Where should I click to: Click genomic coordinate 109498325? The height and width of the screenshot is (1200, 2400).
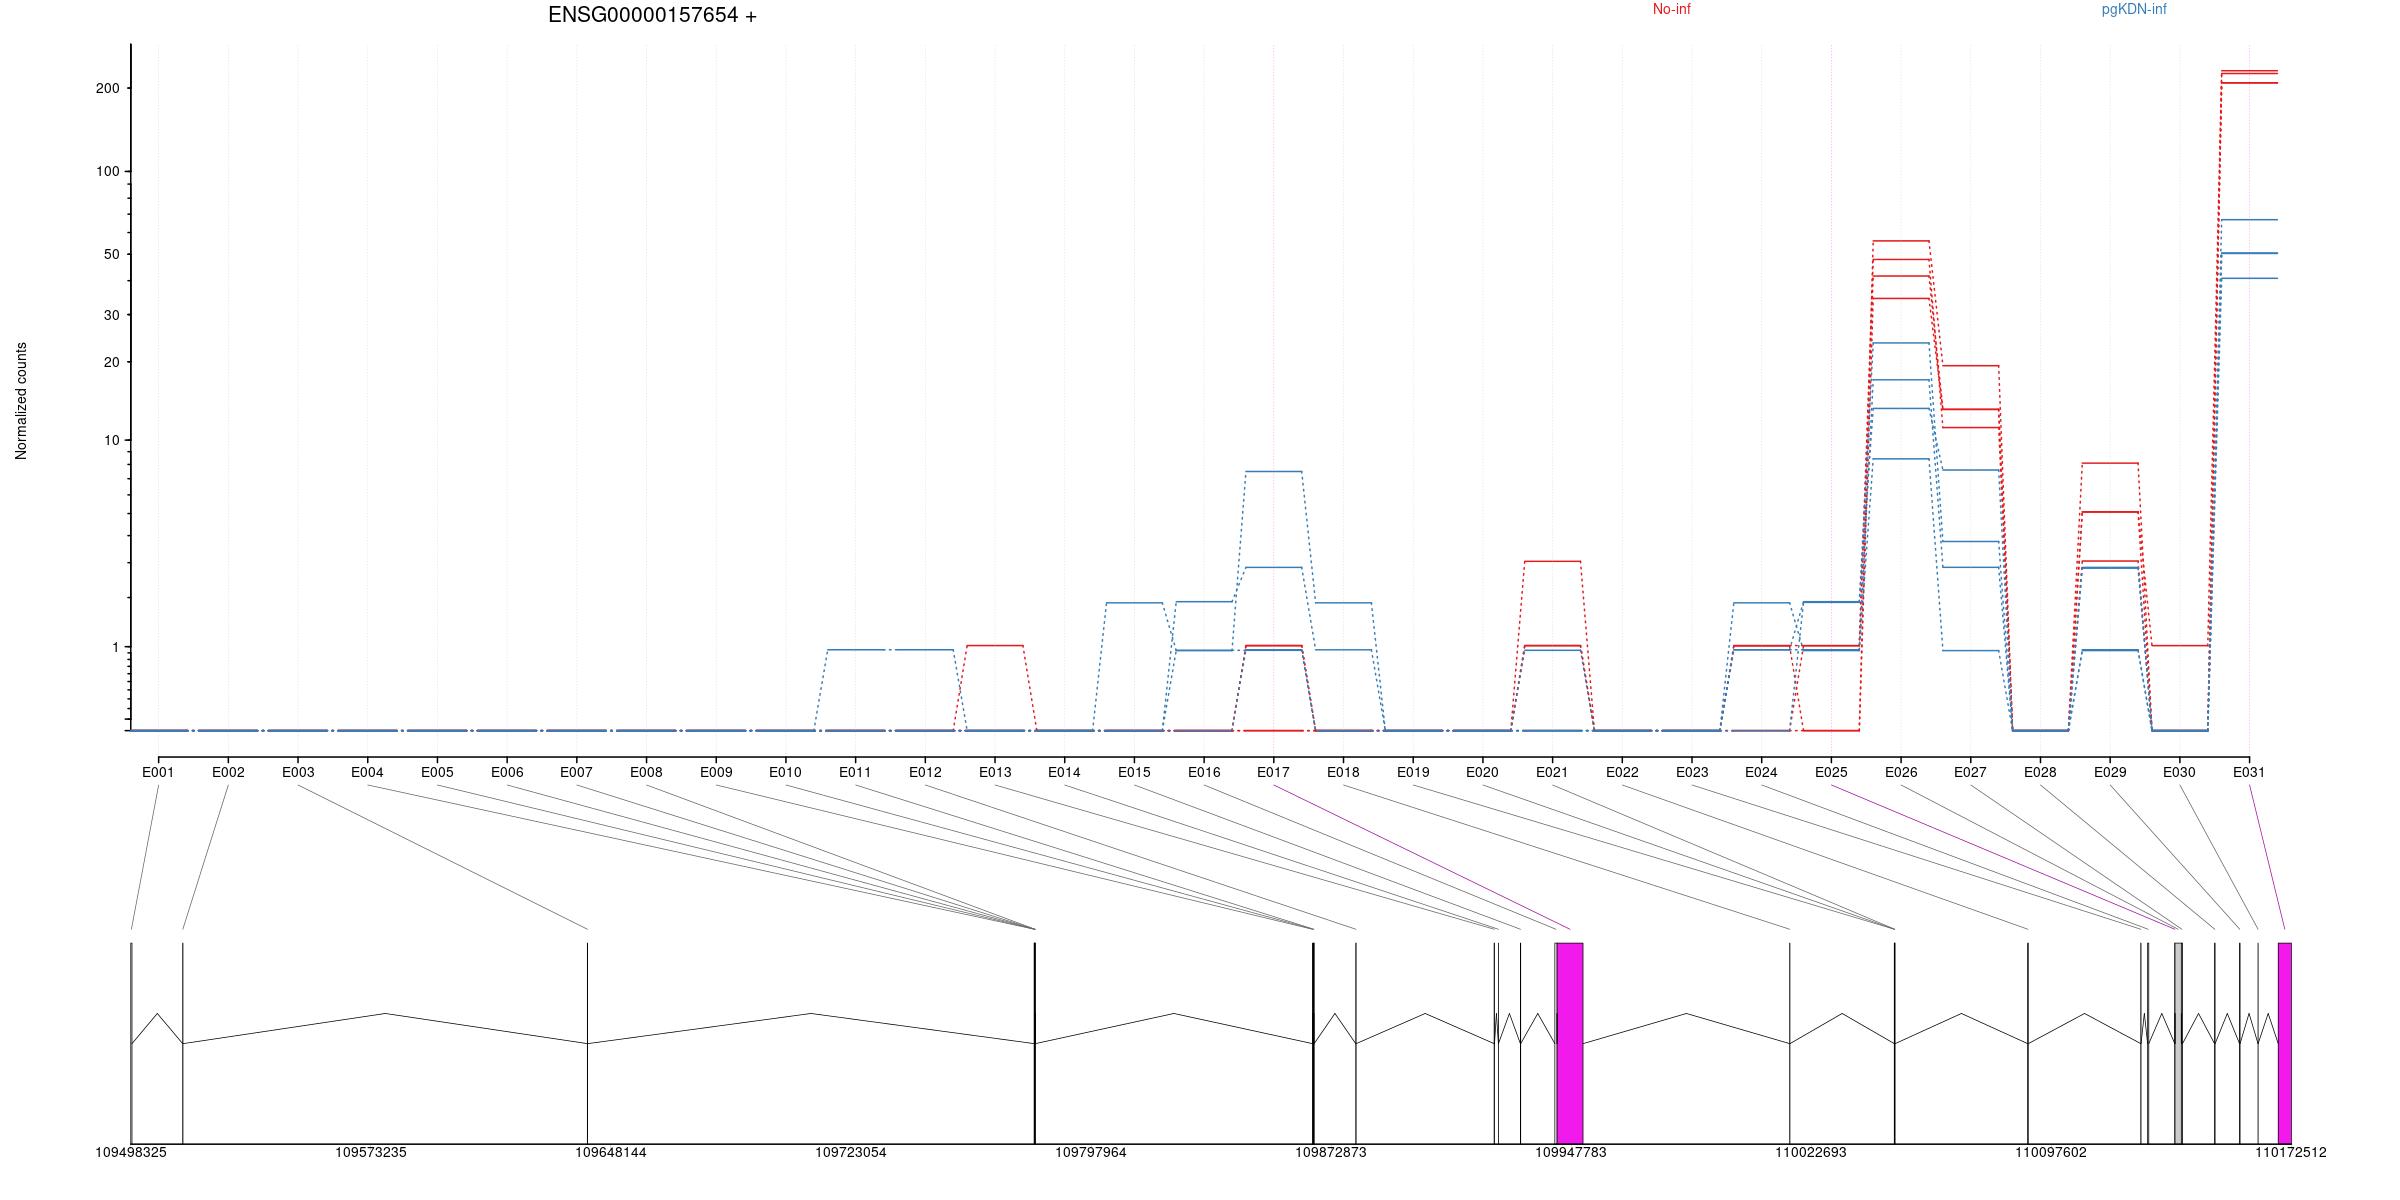click(x=131, y=1152)
